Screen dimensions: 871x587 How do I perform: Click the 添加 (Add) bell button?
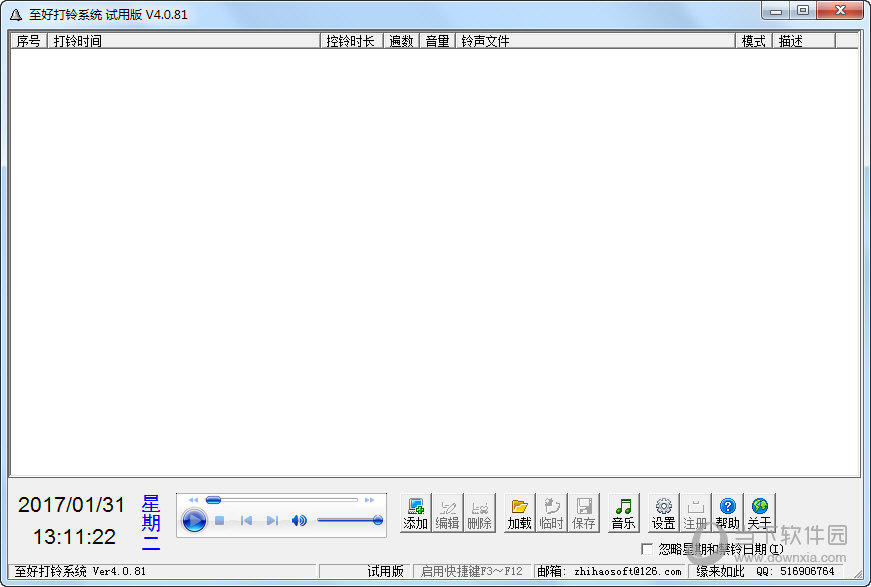pos(416,513)
